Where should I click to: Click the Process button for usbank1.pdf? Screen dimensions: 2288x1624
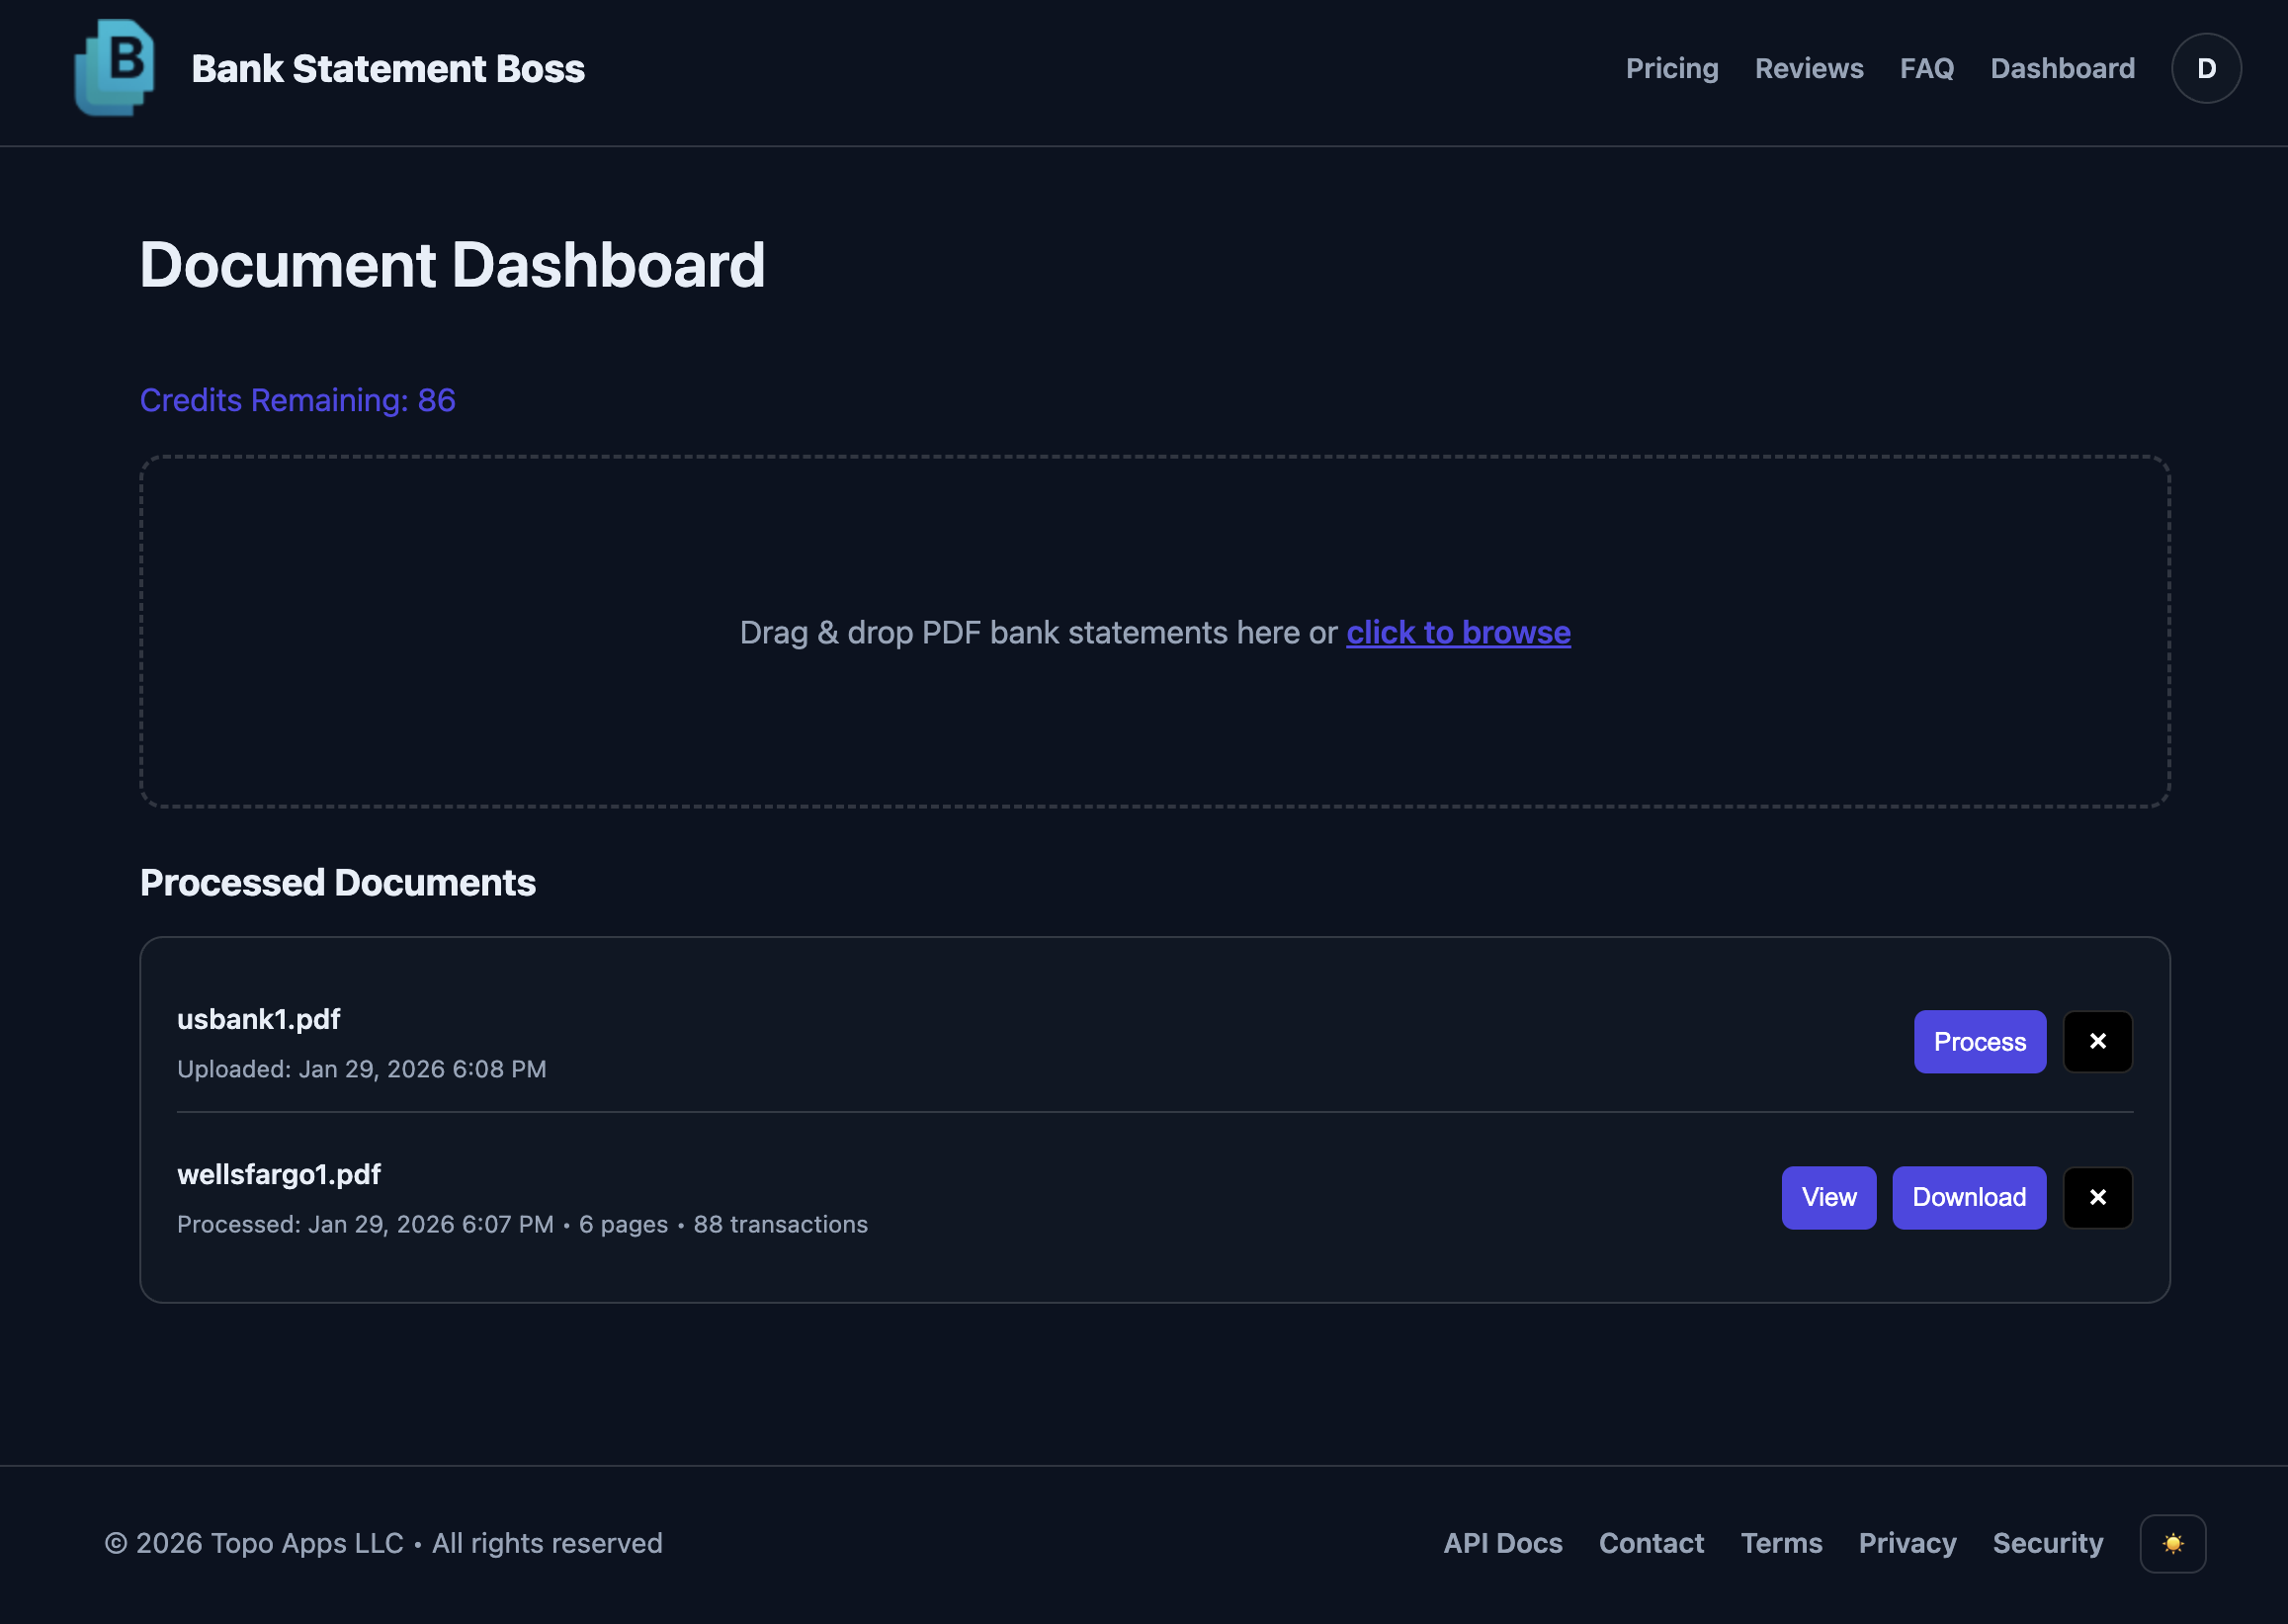coord(1979,1041)
